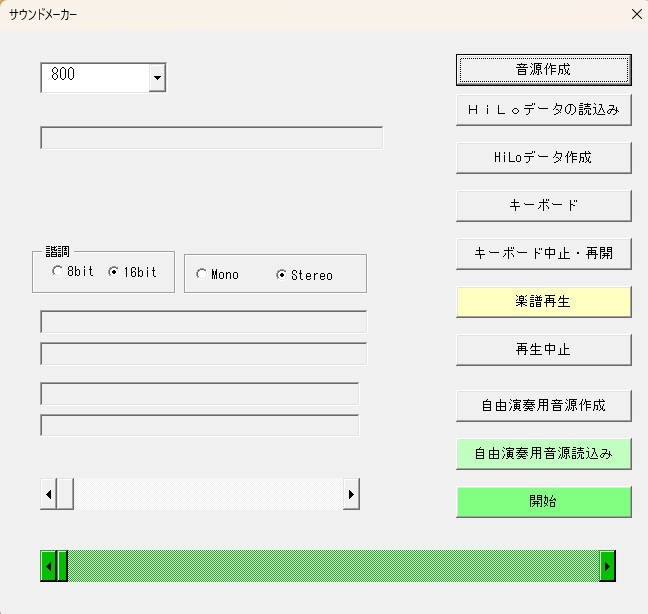
Task: Click the right arrow of green slider
Action: pyautogui.click(x=607, y=566)
